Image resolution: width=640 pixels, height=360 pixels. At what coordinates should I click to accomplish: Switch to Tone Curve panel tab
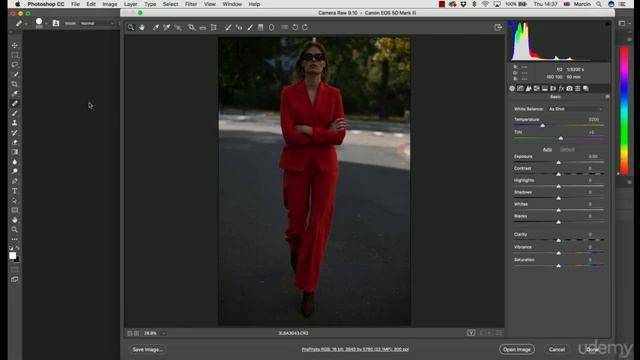point(520,88)
